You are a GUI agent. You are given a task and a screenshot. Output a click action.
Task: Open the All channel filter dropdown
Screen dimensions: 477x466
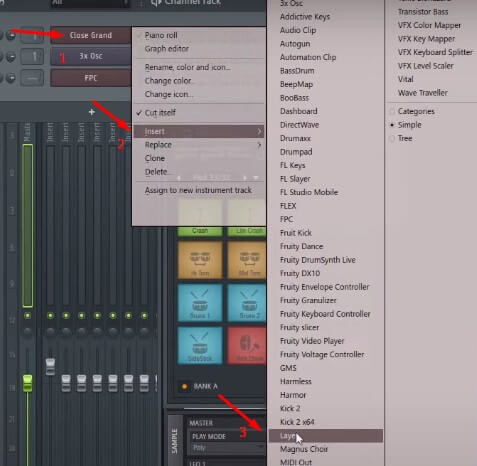[x=89, y=3]
